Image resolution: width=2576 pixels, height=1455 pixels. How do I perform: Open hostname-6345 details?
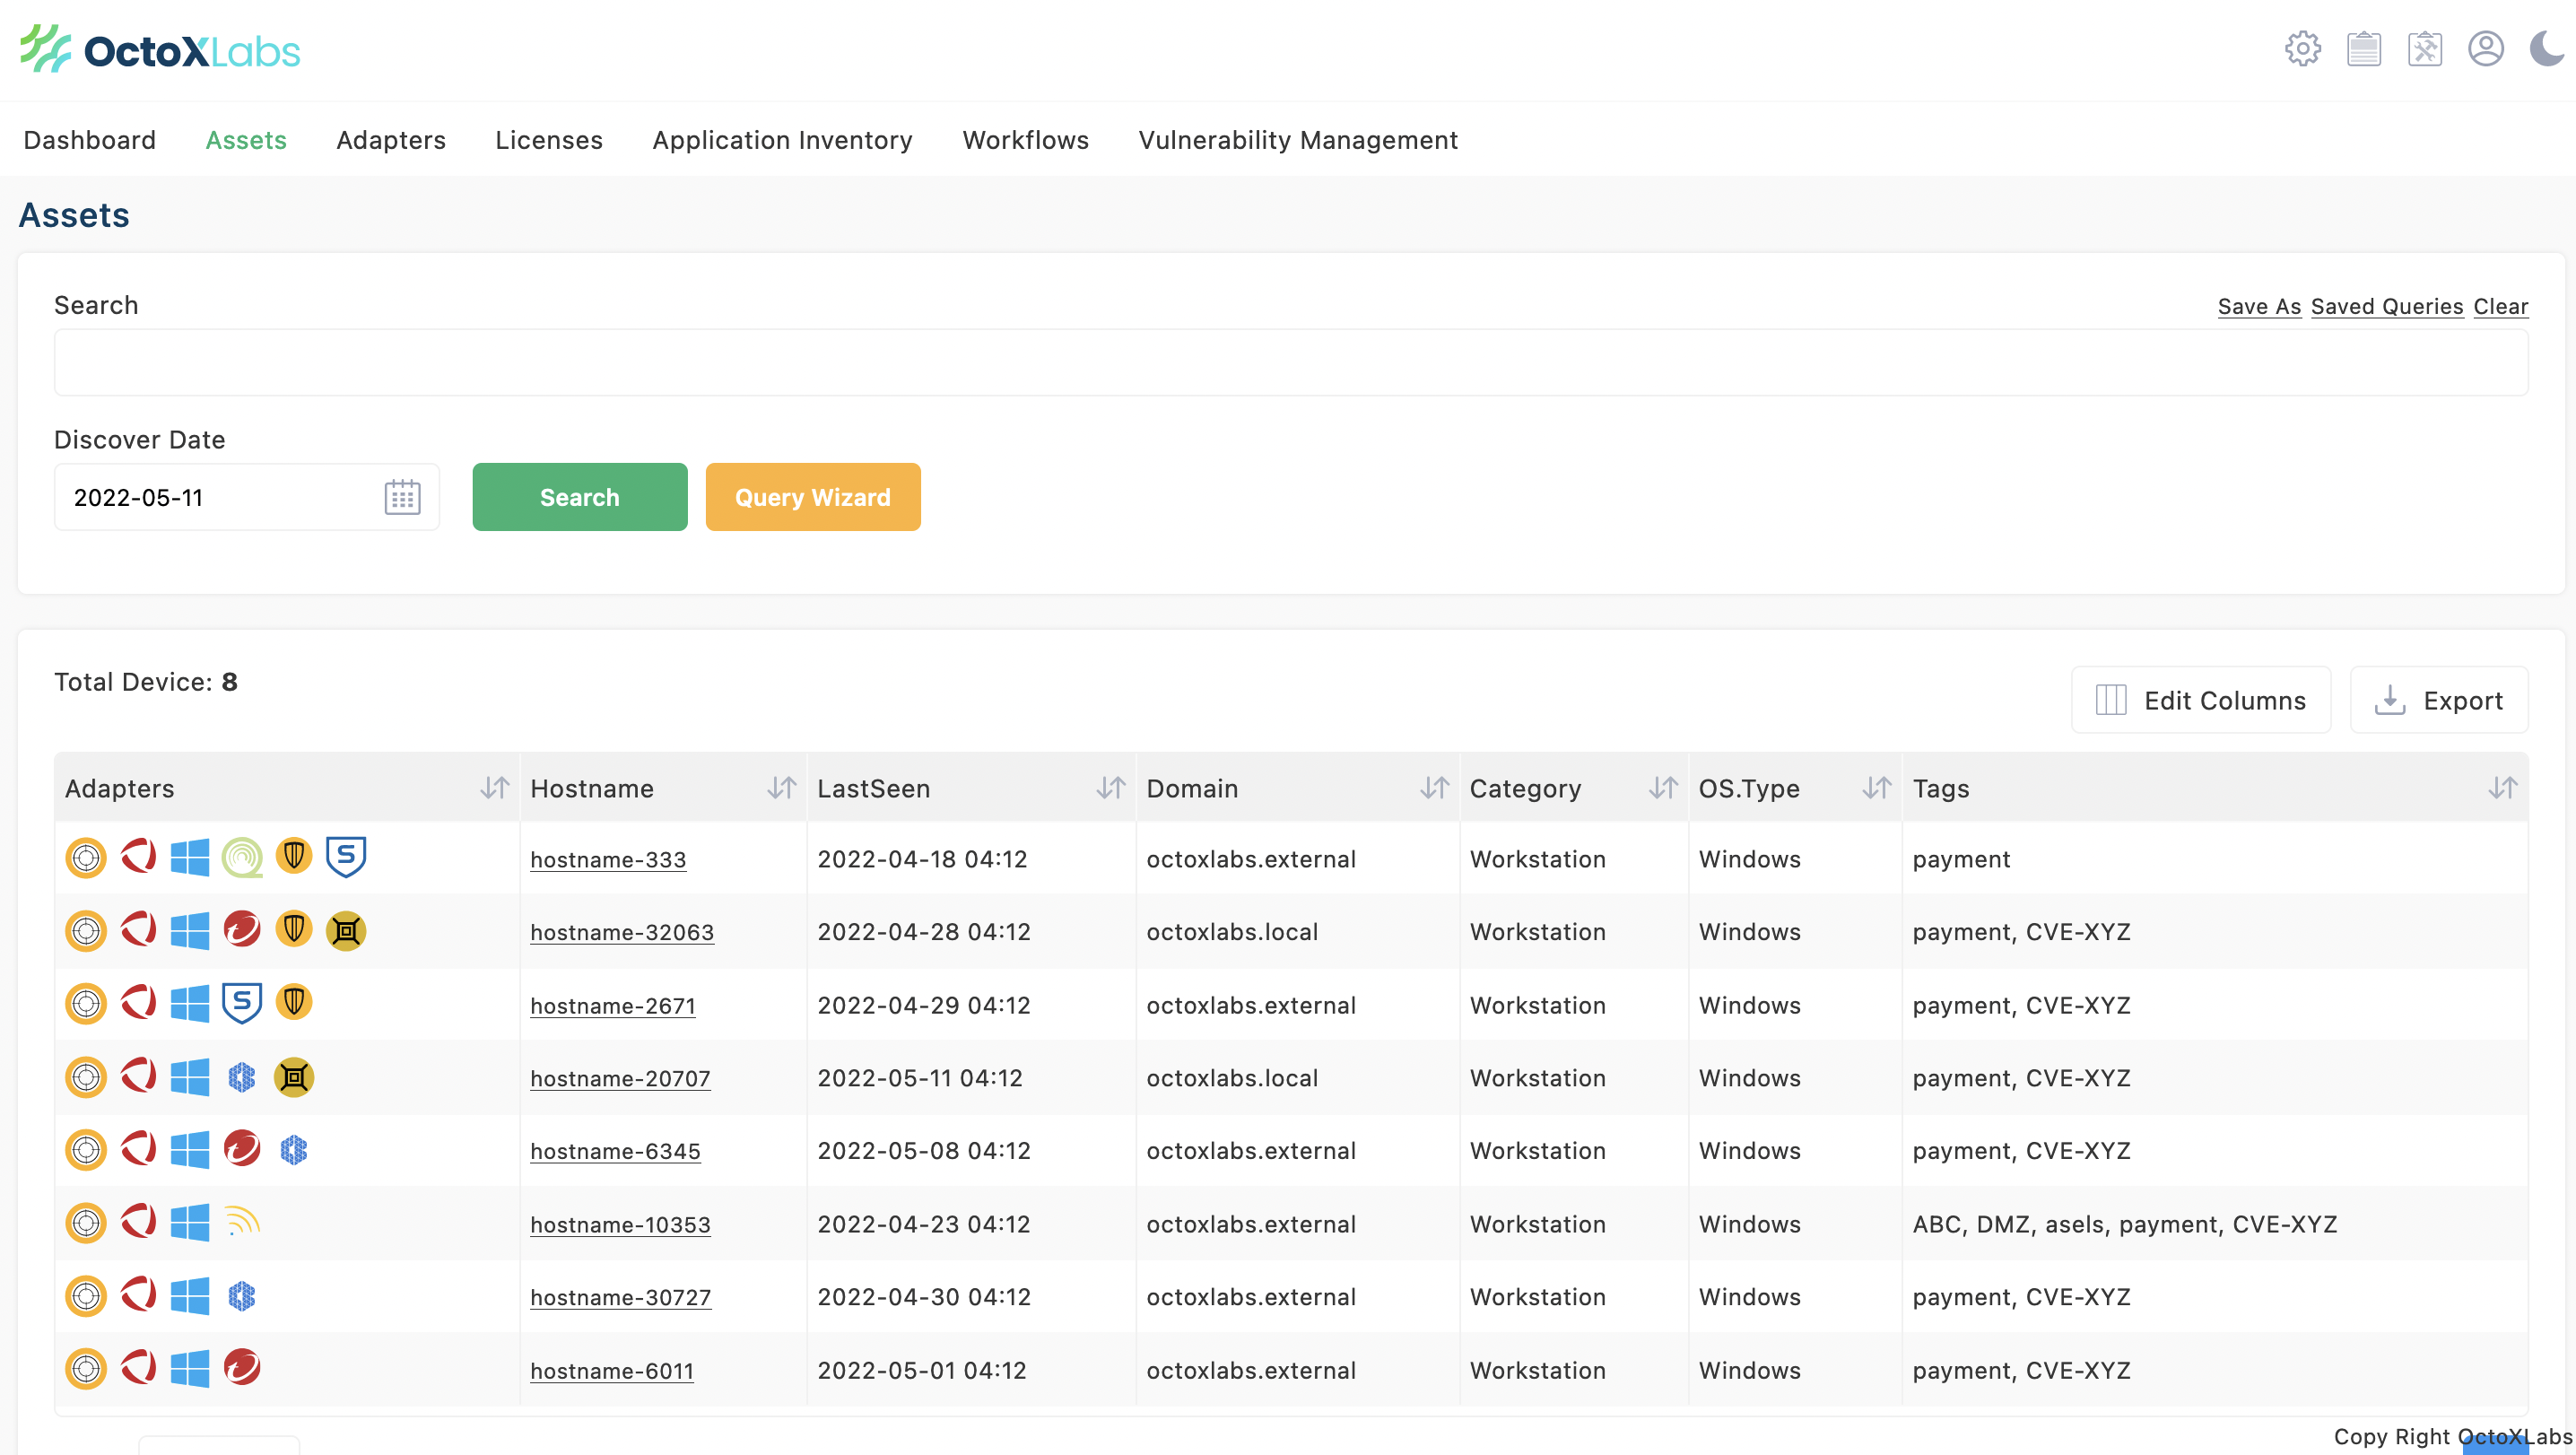pyautogui.click(x=615, y=1151)
